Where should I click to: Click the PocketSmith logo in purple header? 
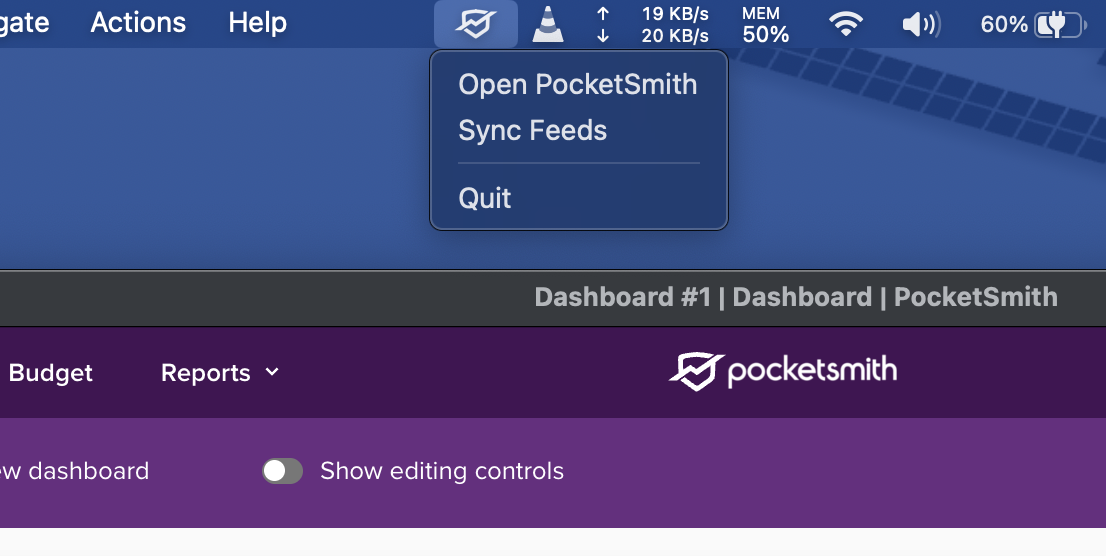(783, 372)
